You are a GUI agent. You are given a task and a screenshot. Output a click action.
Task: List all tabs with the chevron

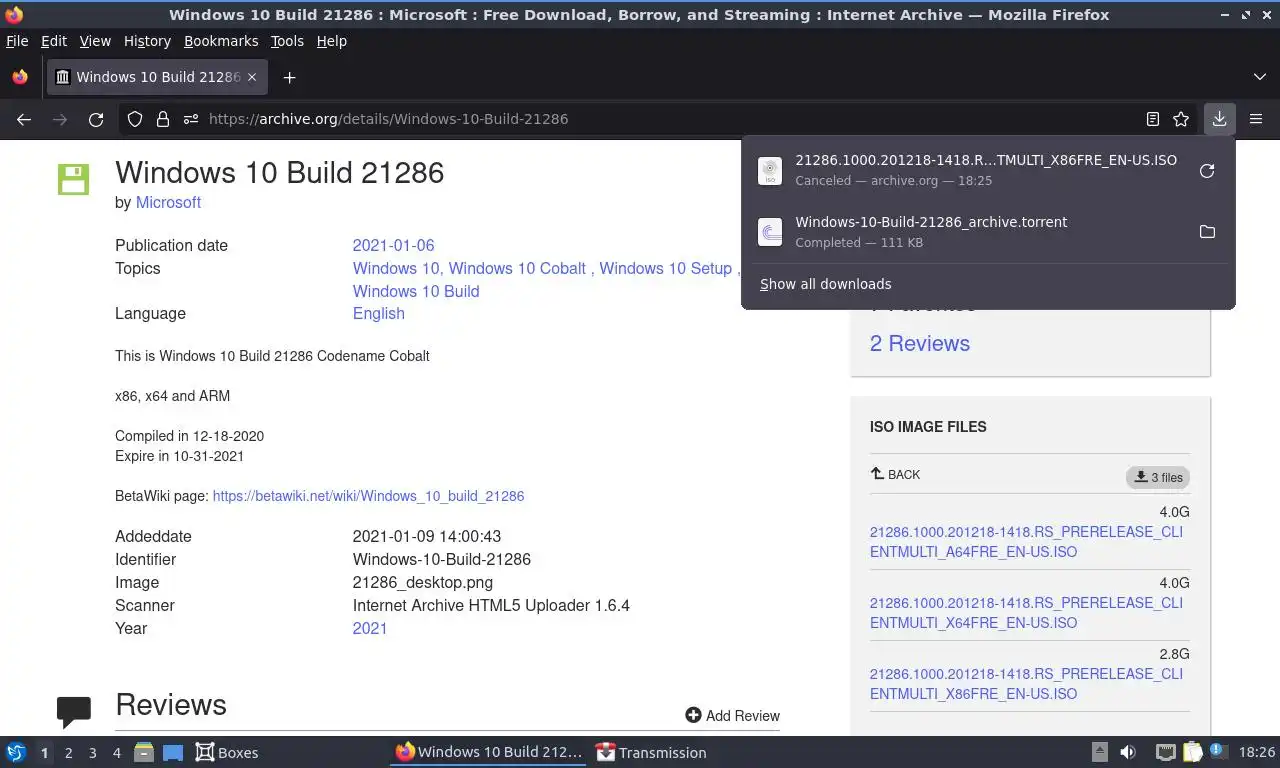coord(1260,77)
